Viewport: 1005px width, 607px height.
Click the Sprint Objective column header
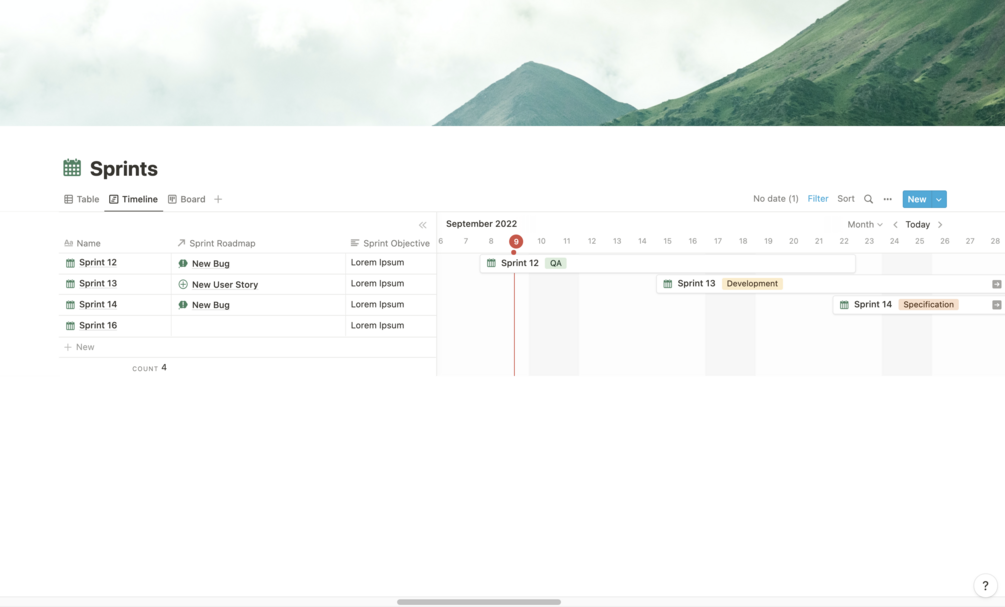(390, 243)
